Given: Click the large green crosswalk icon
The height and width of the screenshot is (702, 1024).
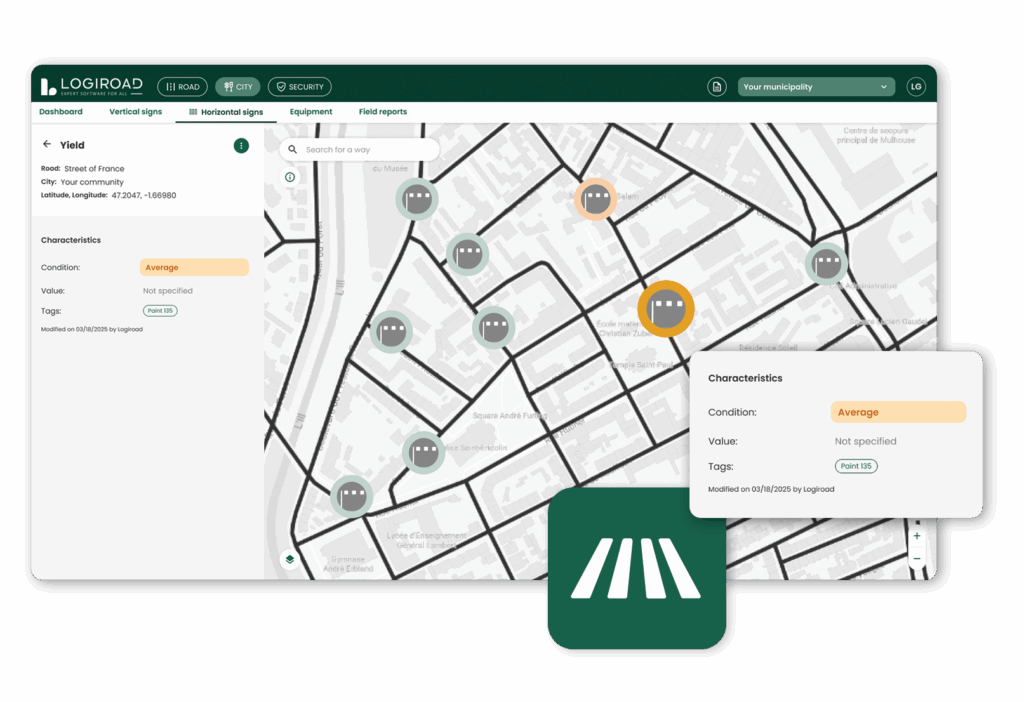Looking at the screenshot, I should coord(636,568).
